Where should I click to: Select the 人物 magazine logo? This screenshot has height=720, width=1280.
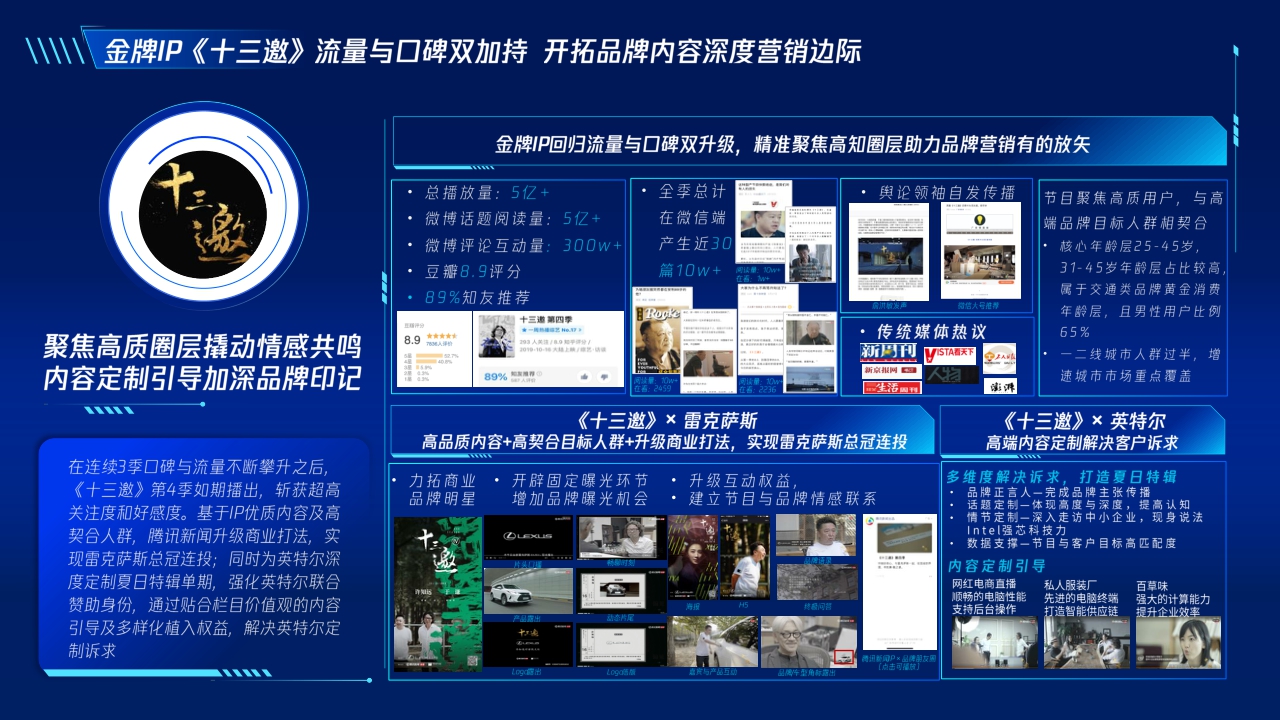952,375
